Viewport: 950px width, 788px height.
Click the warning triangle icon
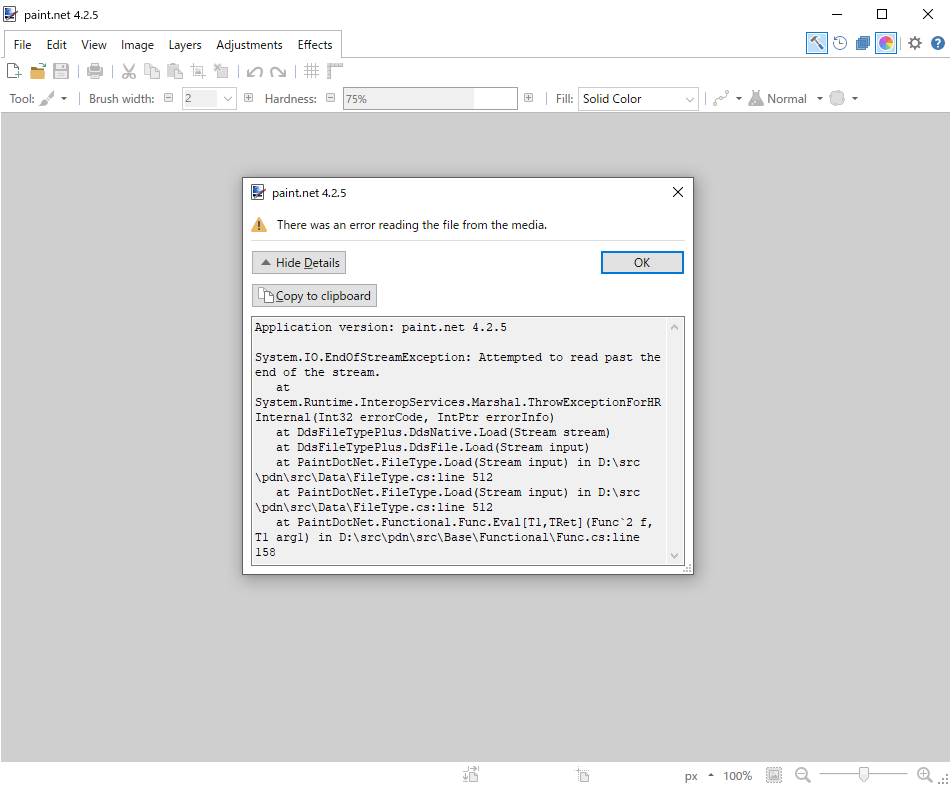pos(259,225)
